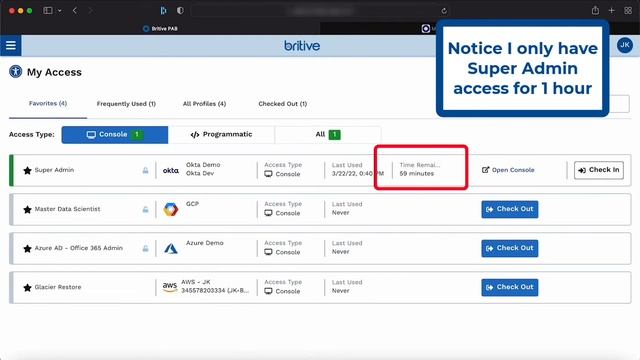Click the browser address bar

point(321,11)
